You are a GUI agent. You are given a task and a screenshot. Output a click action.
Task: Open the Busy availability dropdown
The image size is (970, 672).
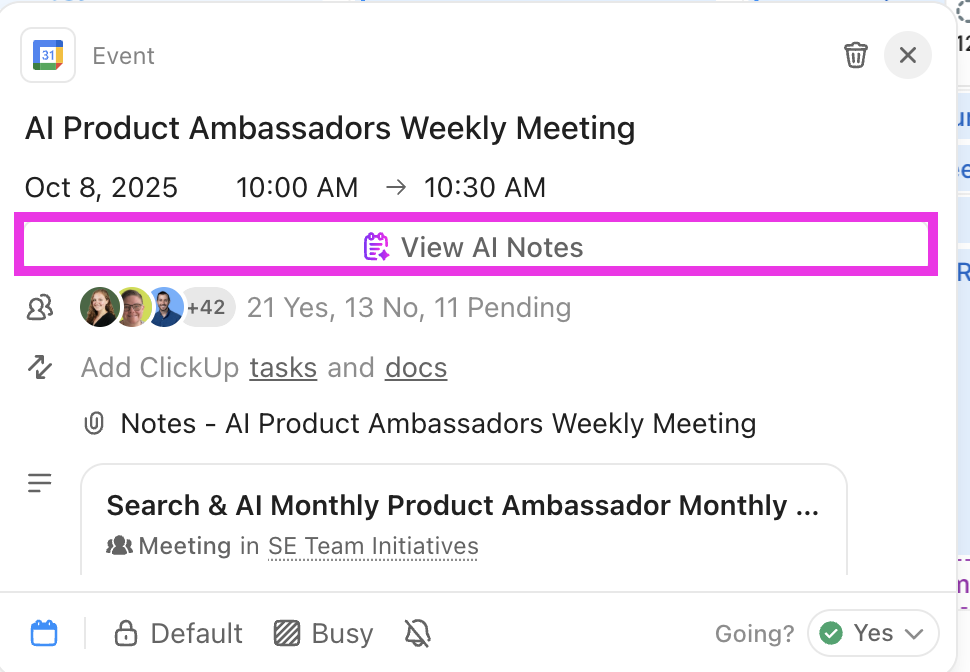pyautogui.click(x=322, y=633)
